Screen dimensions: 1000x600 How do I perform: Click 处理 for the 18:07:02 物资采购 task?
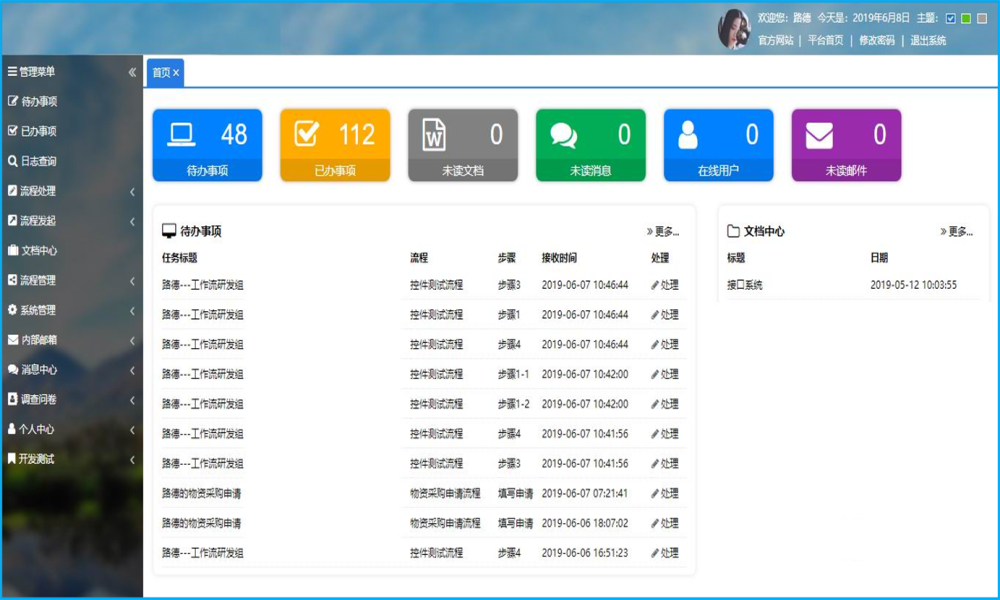[x=665, y=523]
